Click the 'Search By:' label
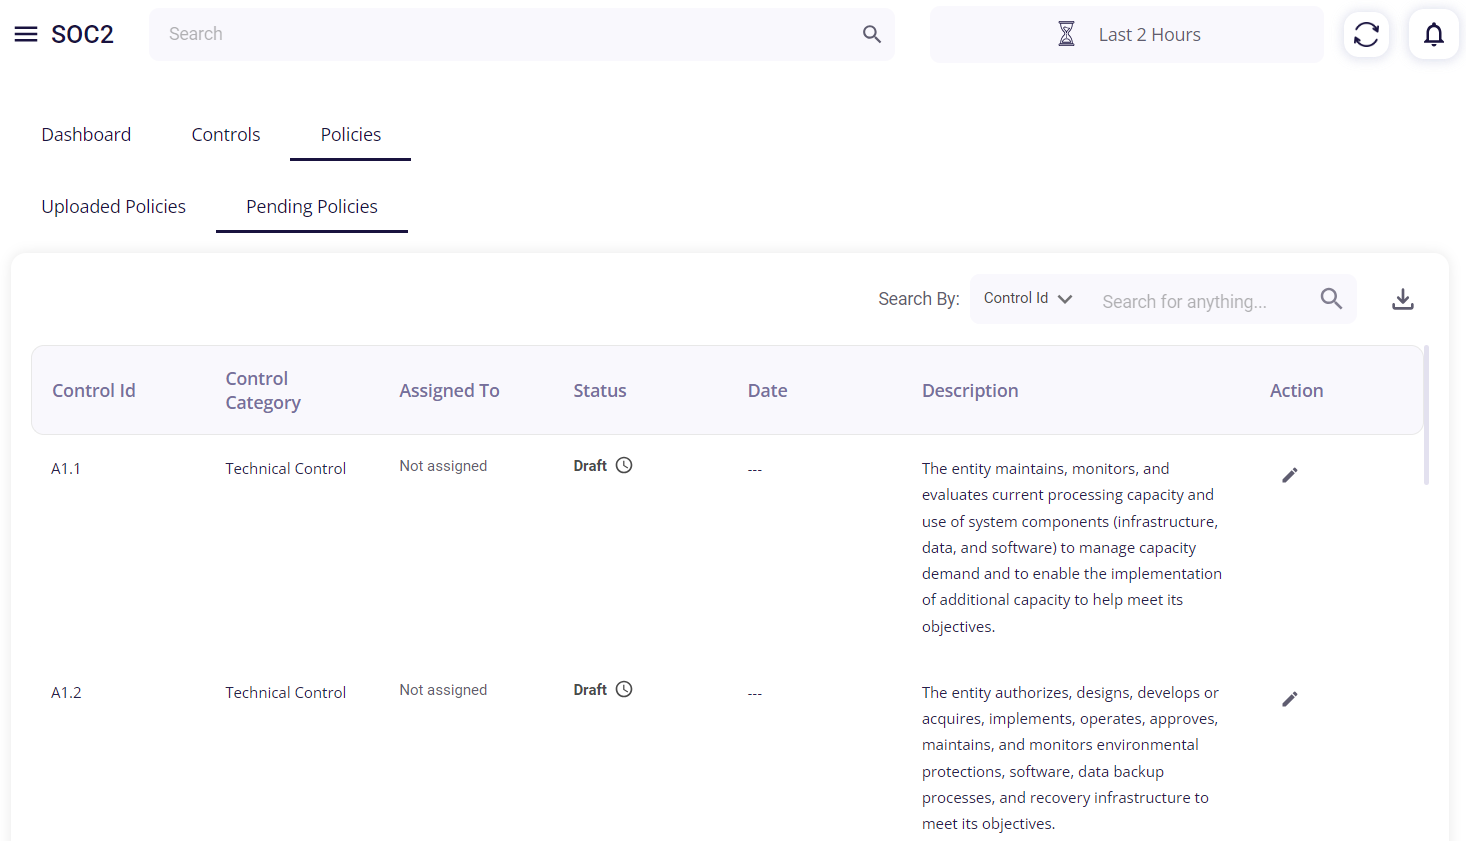 pyautogui.click(x=919, y=299)
